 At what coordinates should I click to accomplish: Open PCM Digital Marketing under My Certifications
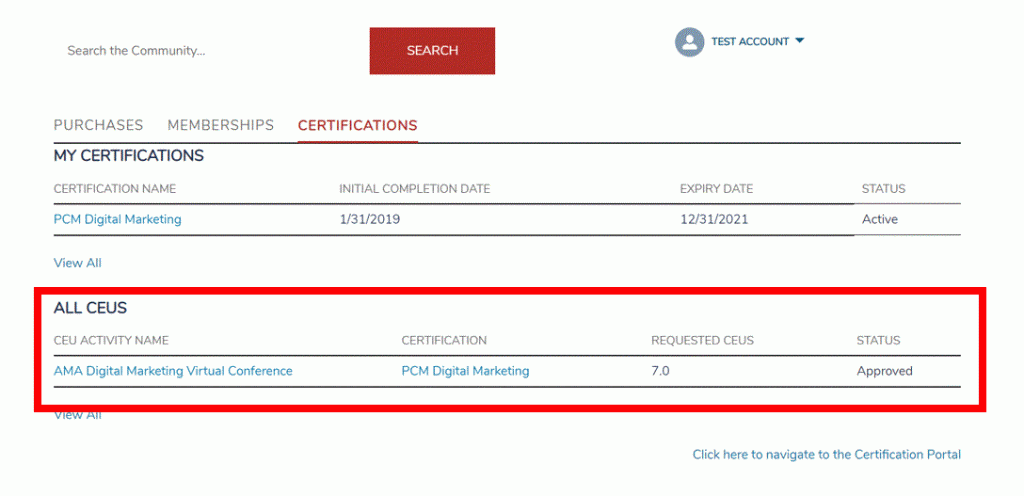[117, 219]
